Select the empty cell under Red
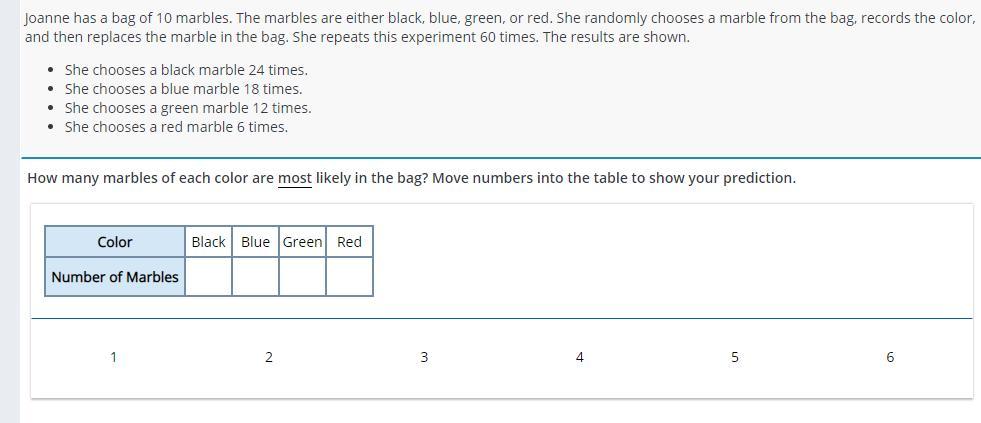Image resolution: width=981 pixels, height=423 pixels. click(x=349, y=277)
